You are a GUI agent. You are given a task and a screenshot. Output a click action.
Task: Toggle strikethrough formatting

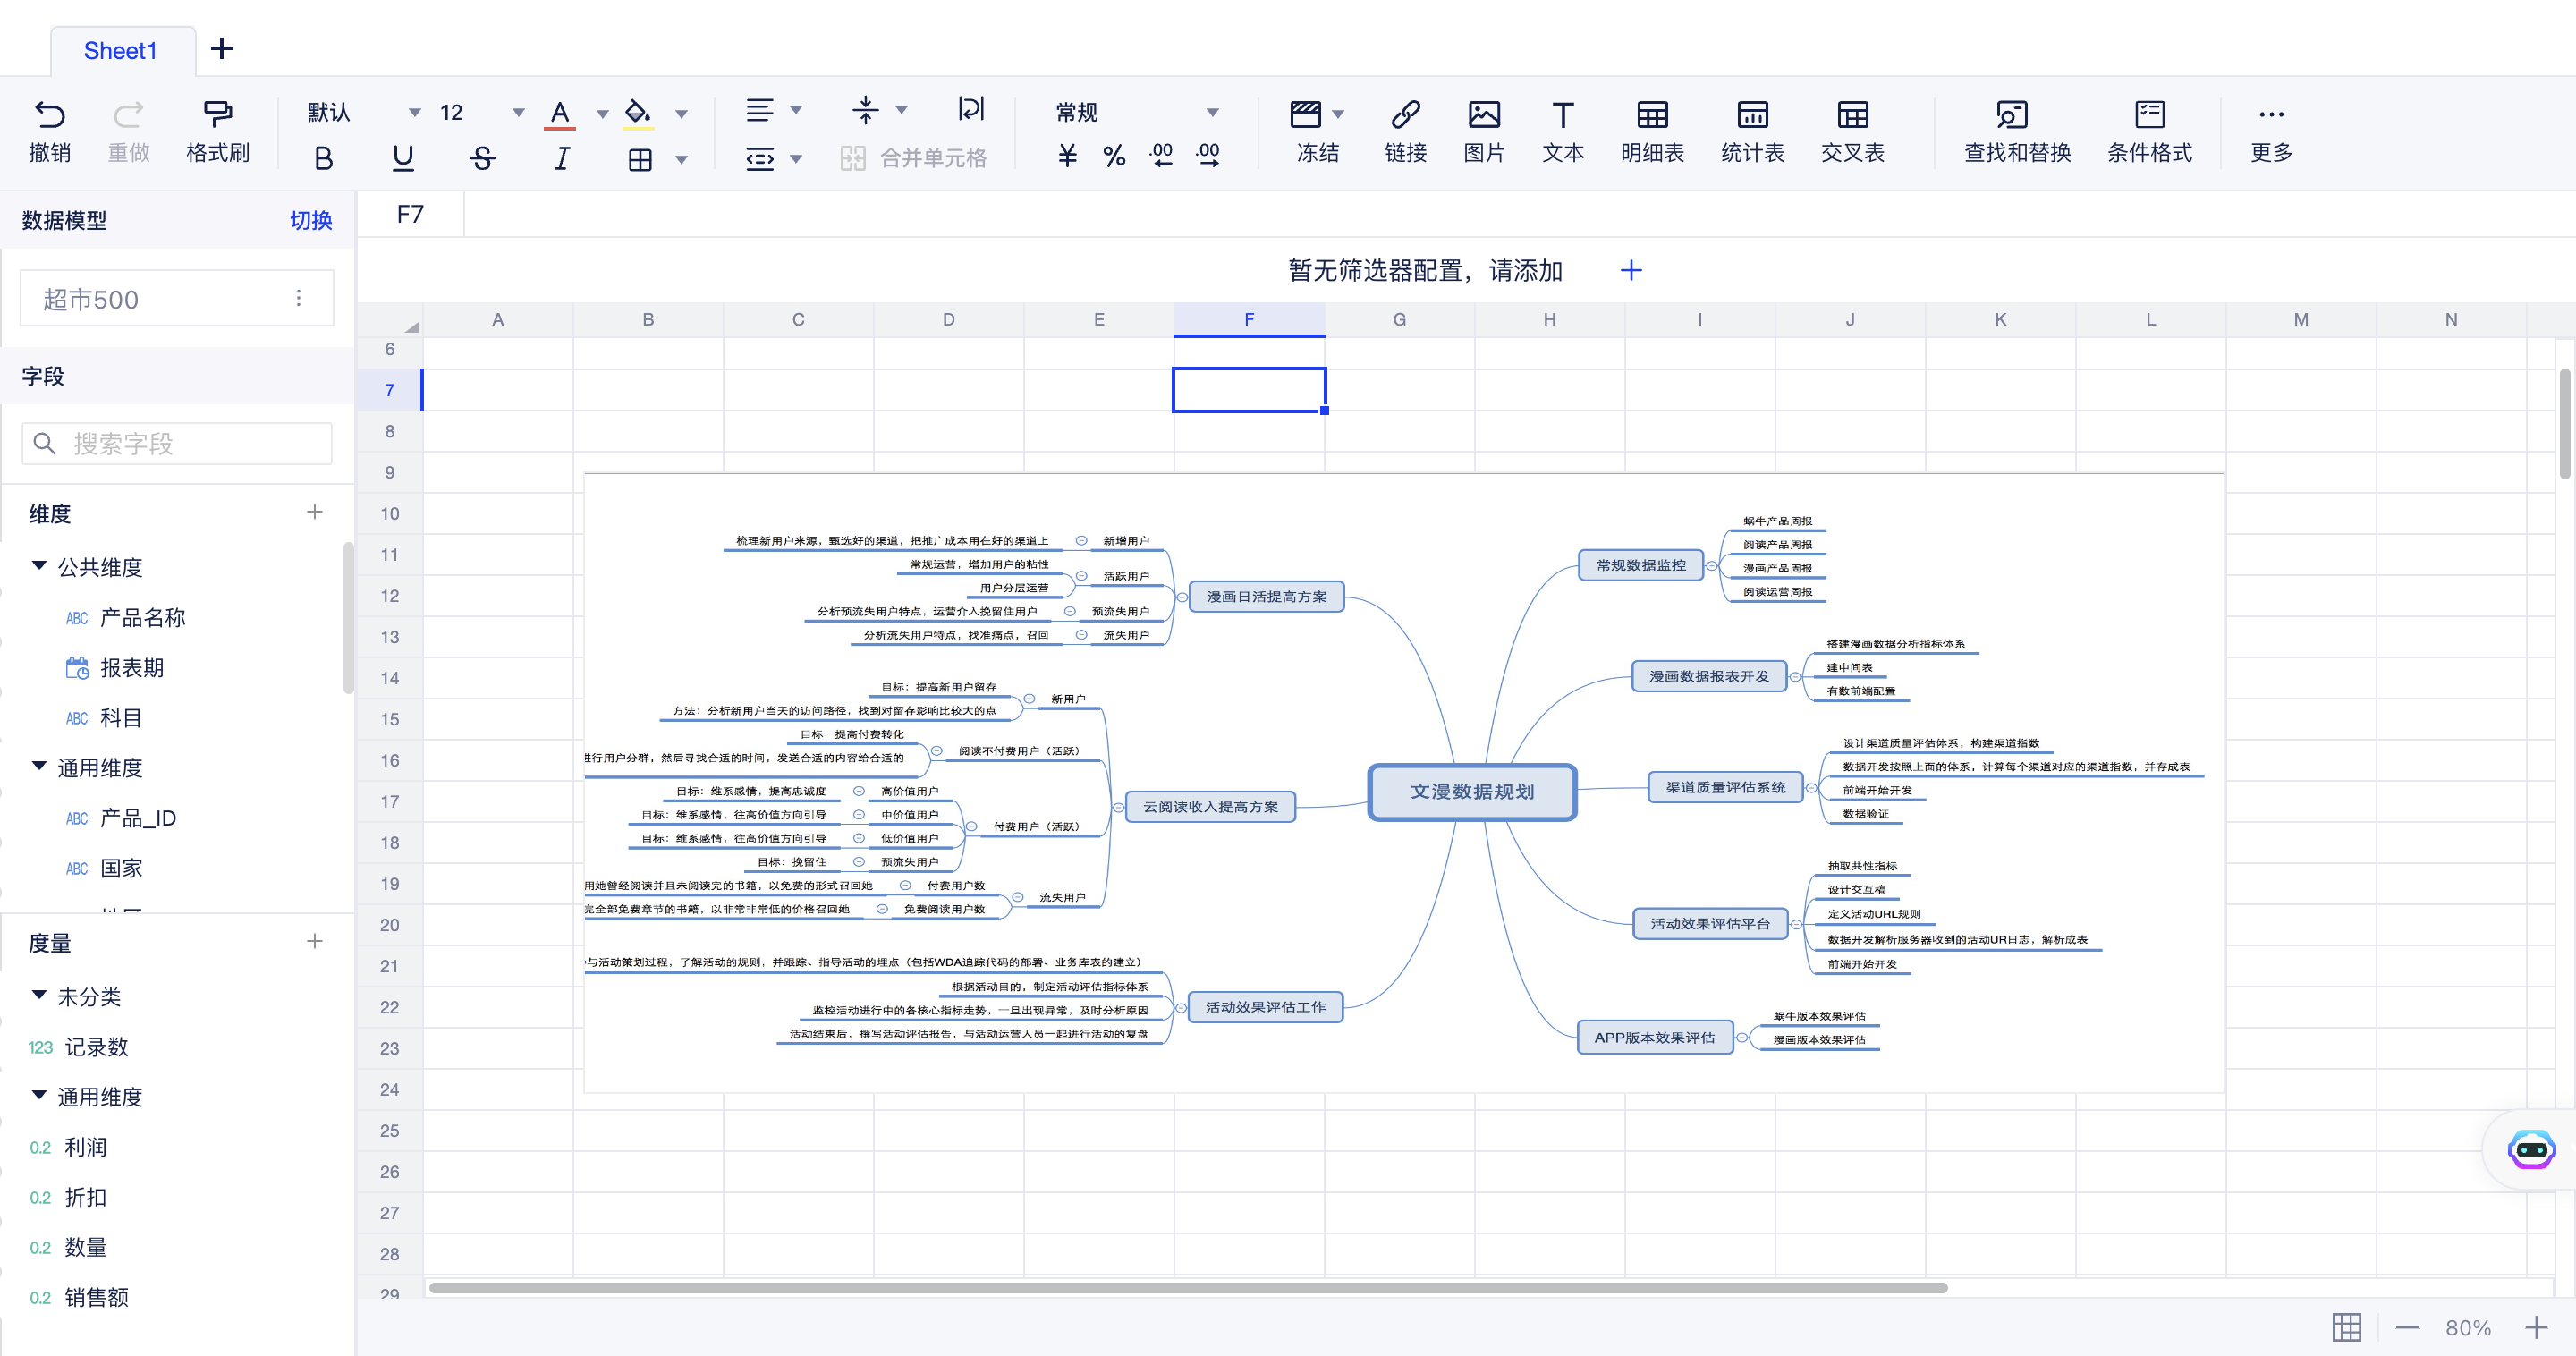482,158
